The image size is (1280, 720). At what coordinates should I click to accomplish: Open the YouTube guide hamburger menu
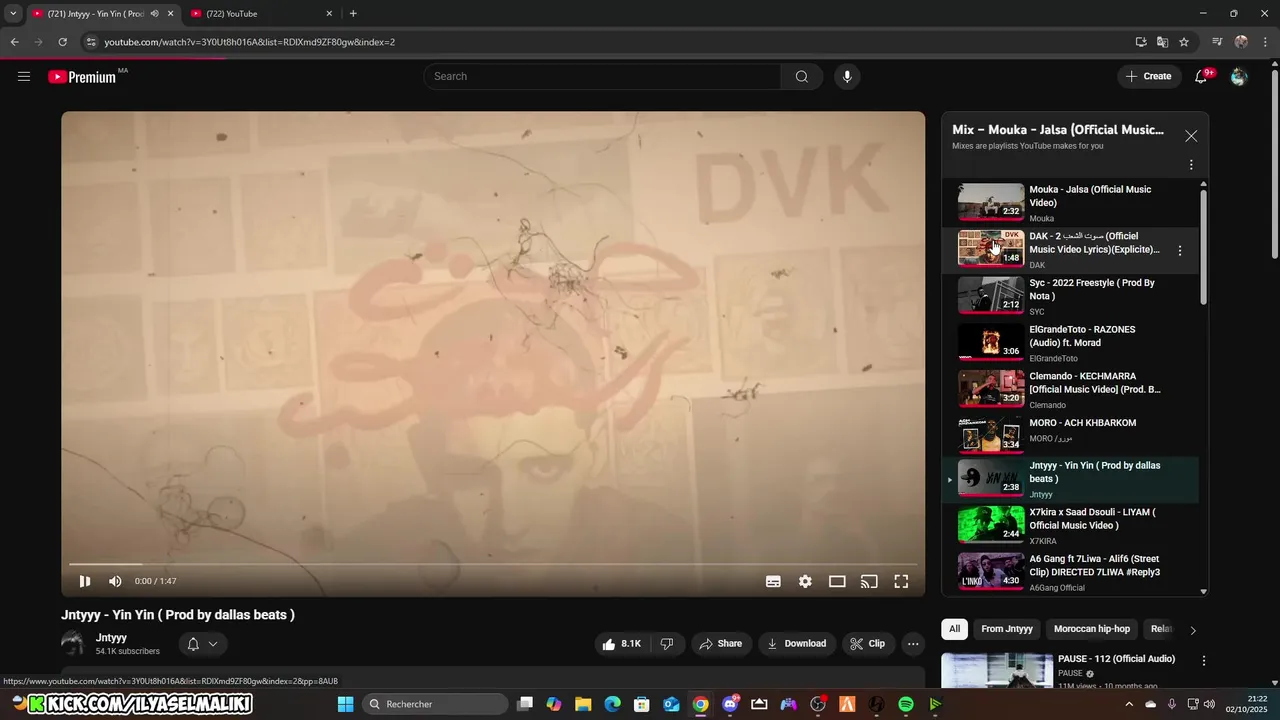click(x=24, y=76)
